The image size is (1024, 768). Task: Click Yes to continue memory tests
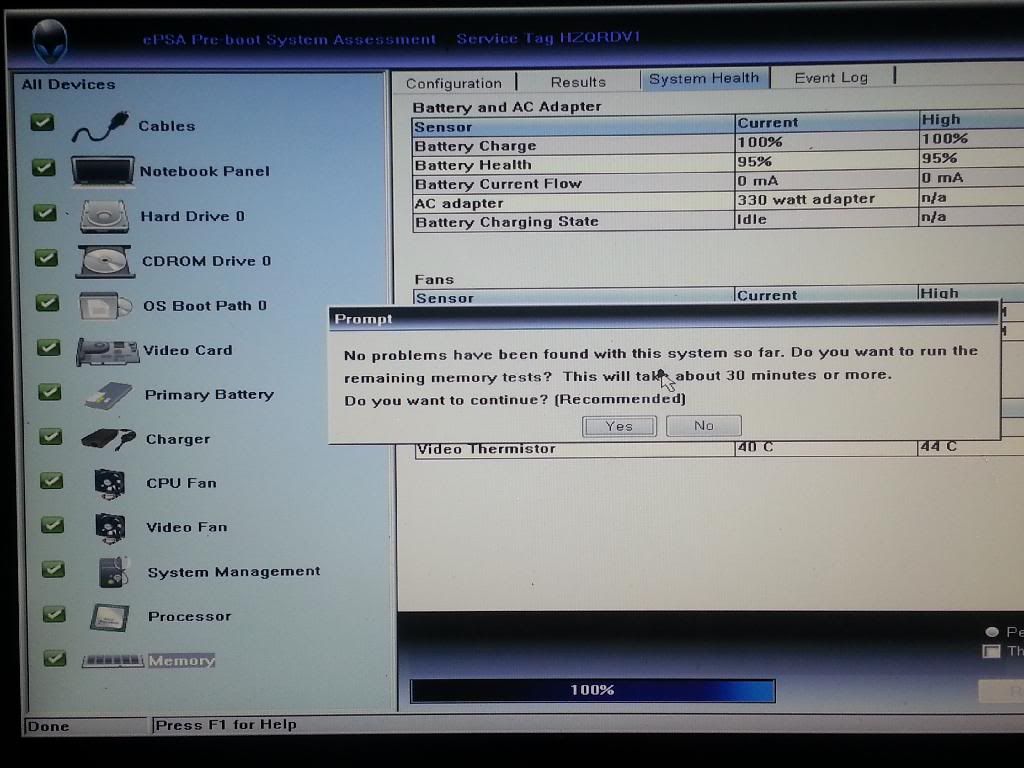click(619, 426)
